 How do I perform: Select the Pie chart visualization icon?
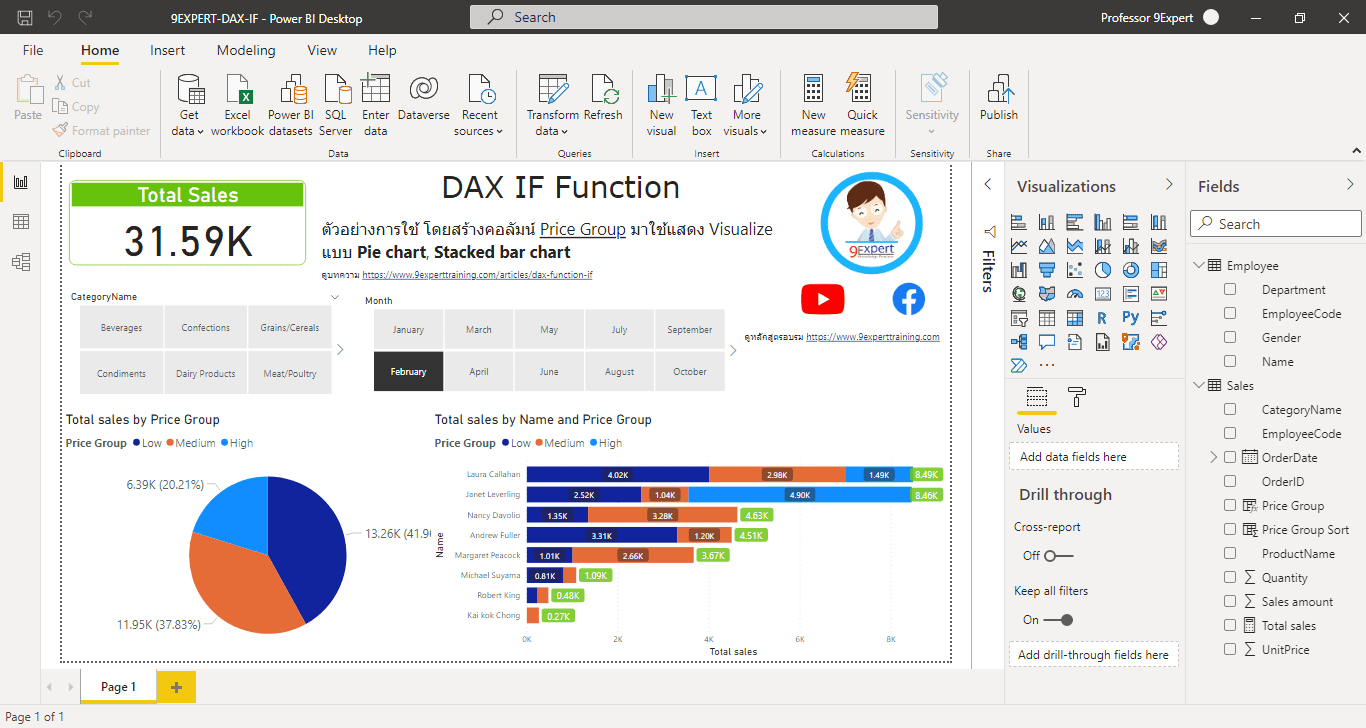point(1104,270)
